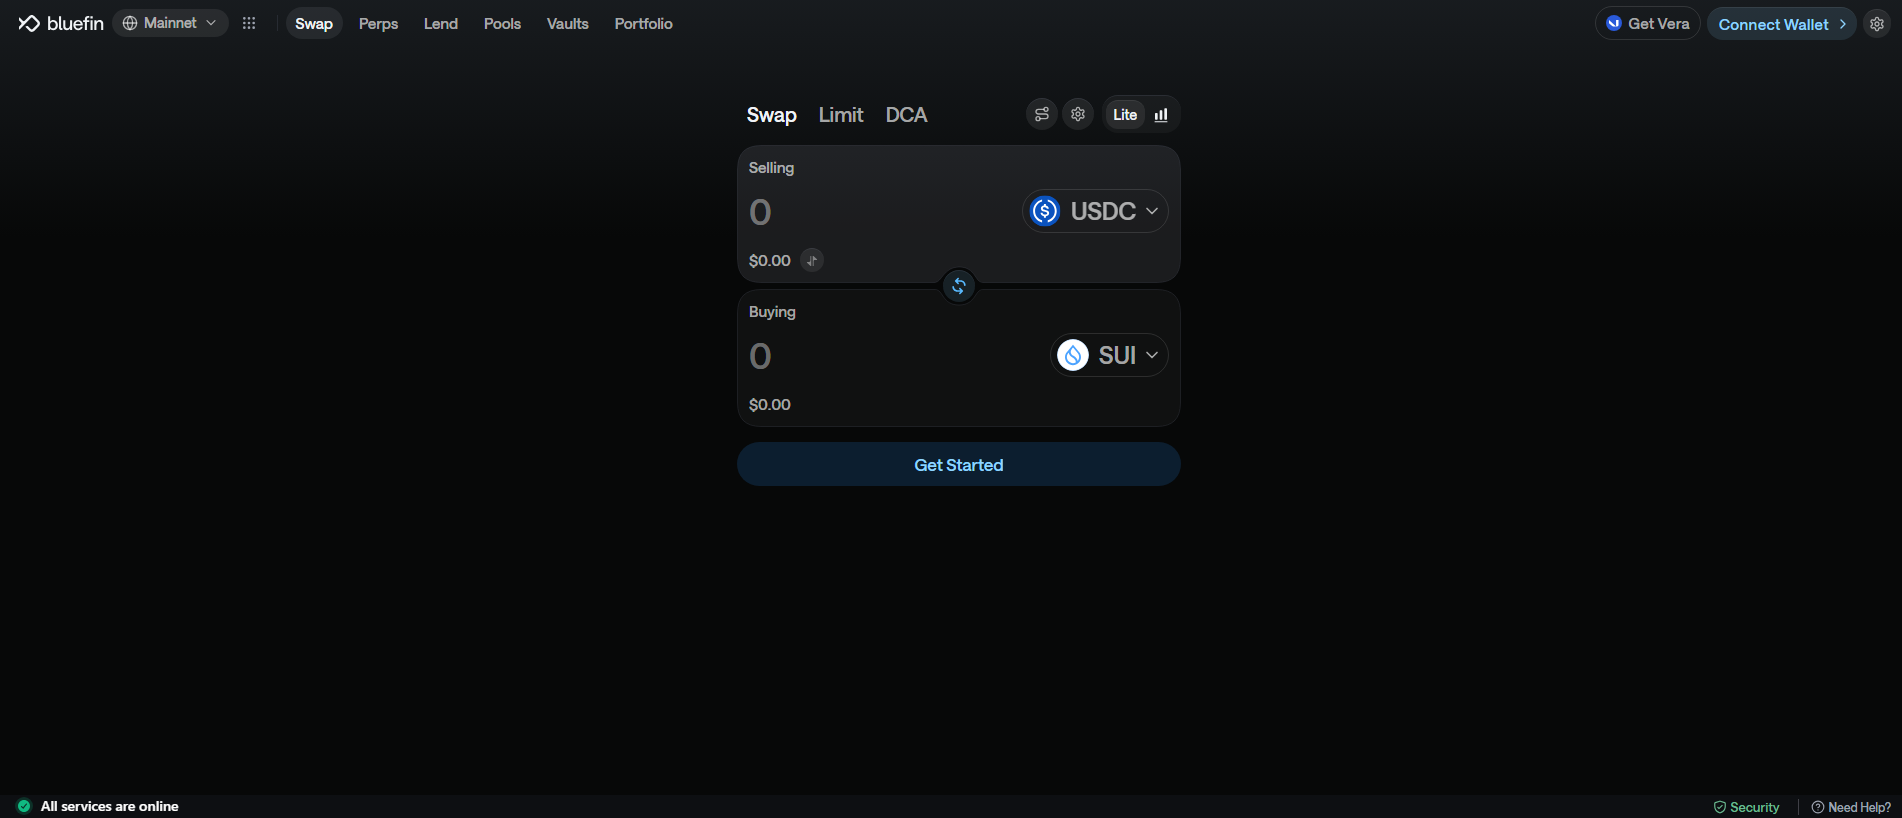The image size is (1902, 818).
Task: Select the Lite view mode
Action: (x=1125, y=115)
